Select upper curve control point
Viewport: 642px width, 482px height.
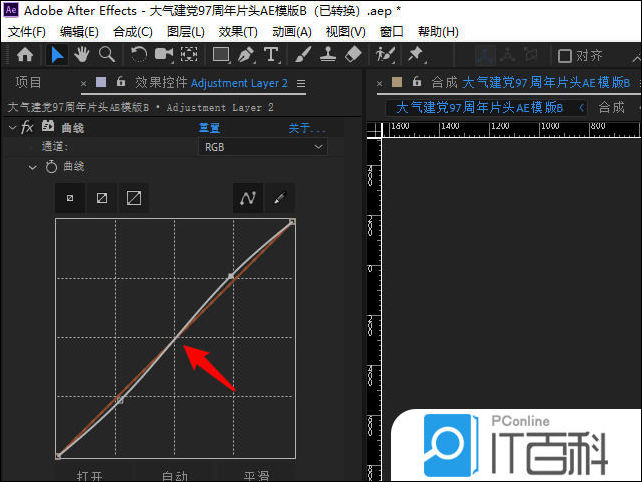231,276
